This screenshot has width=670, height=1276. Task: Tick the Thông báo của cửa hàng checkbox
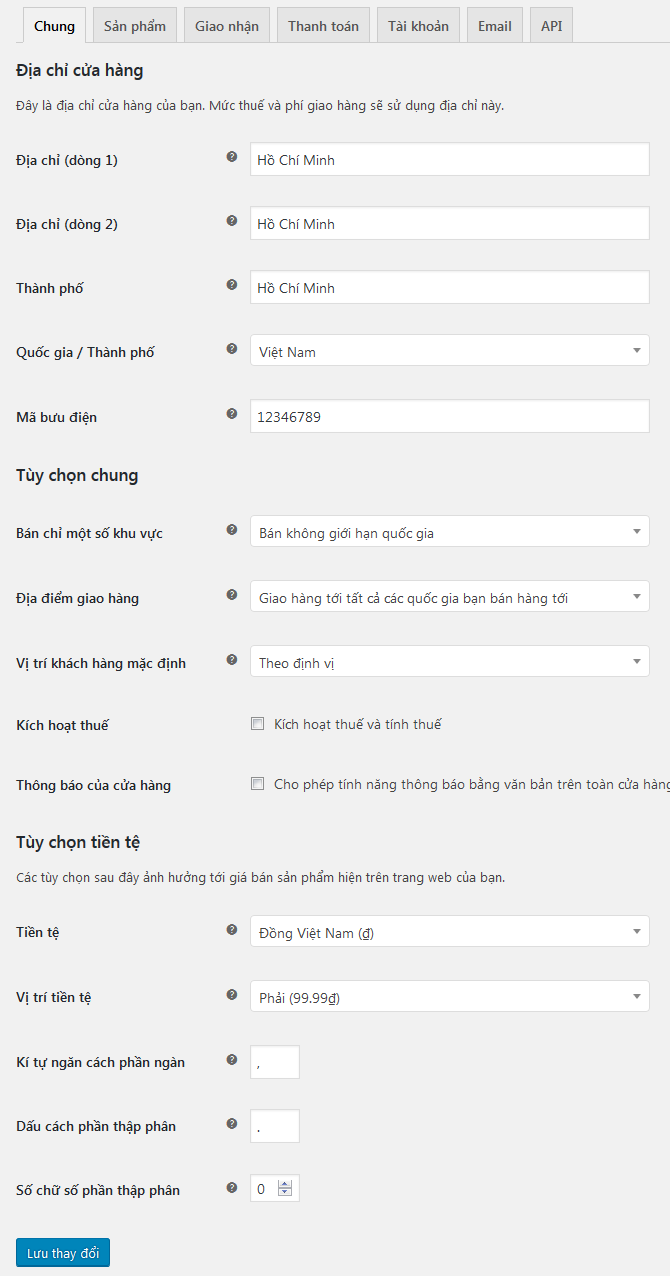tap(258, 784)
